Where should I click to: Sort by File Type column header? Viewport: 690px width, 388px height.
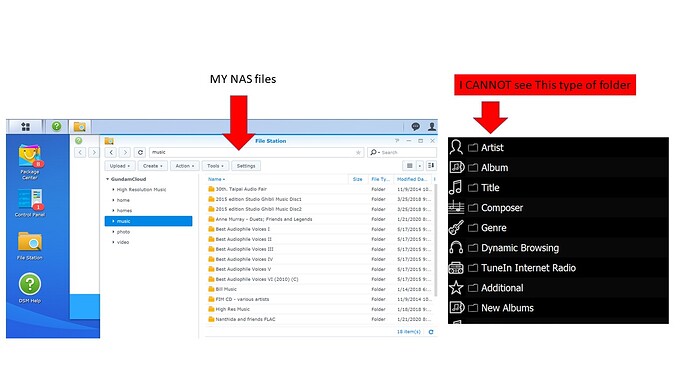[380, 179]
